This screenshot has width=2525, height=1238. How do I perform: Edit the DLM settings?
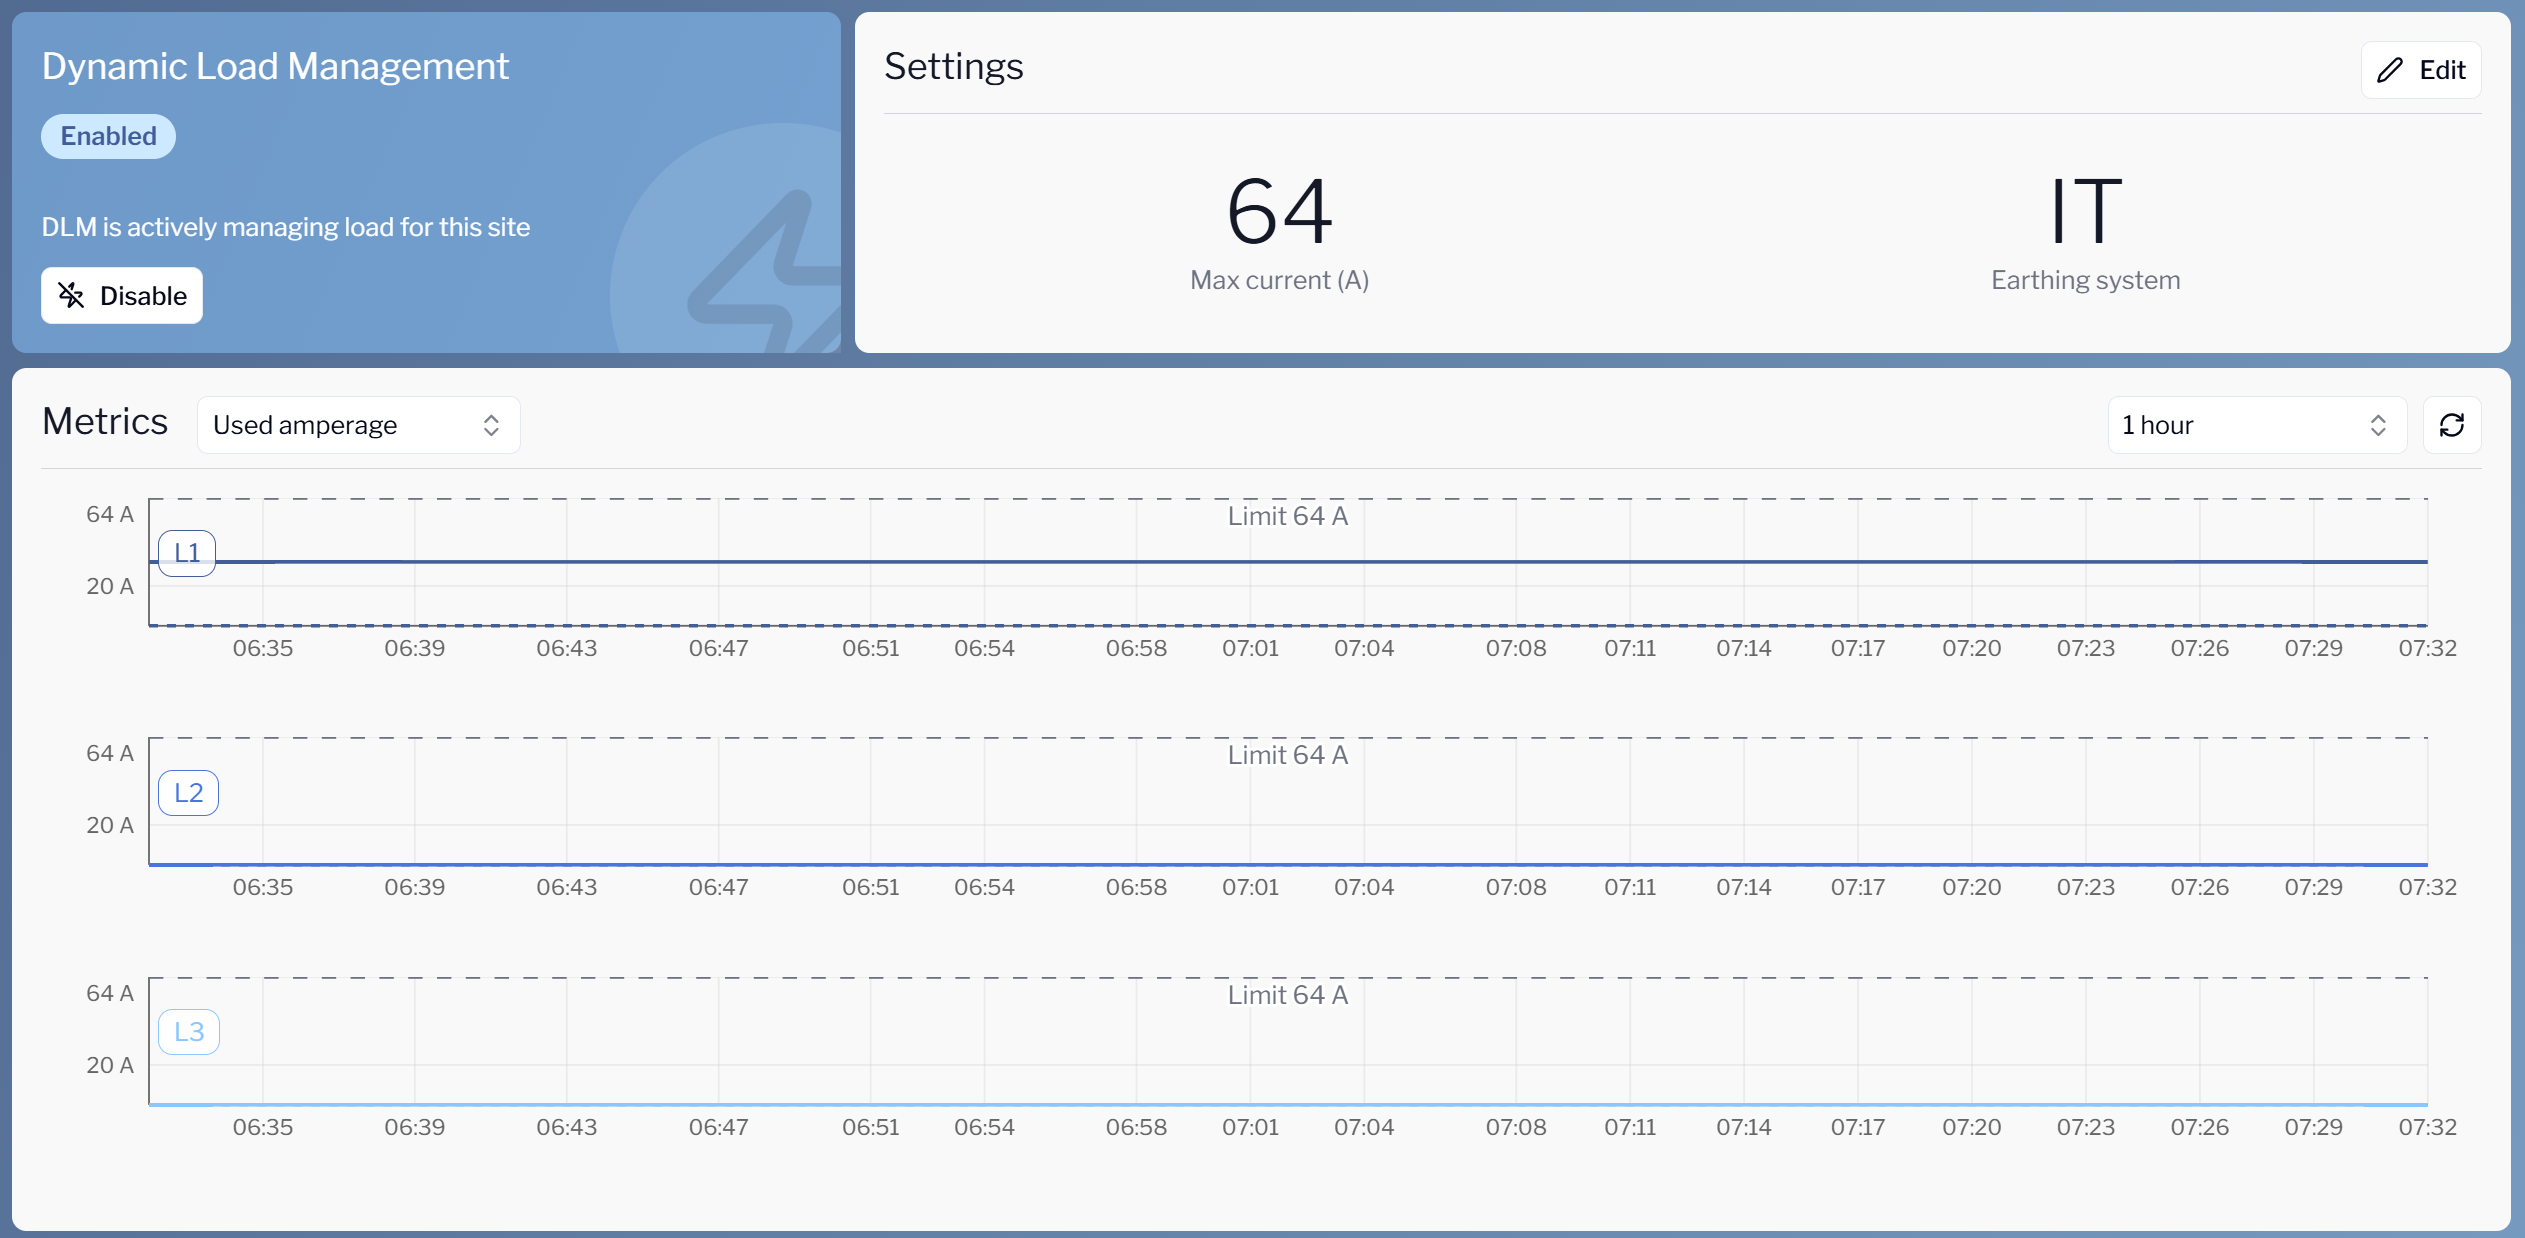point(2421,70)
